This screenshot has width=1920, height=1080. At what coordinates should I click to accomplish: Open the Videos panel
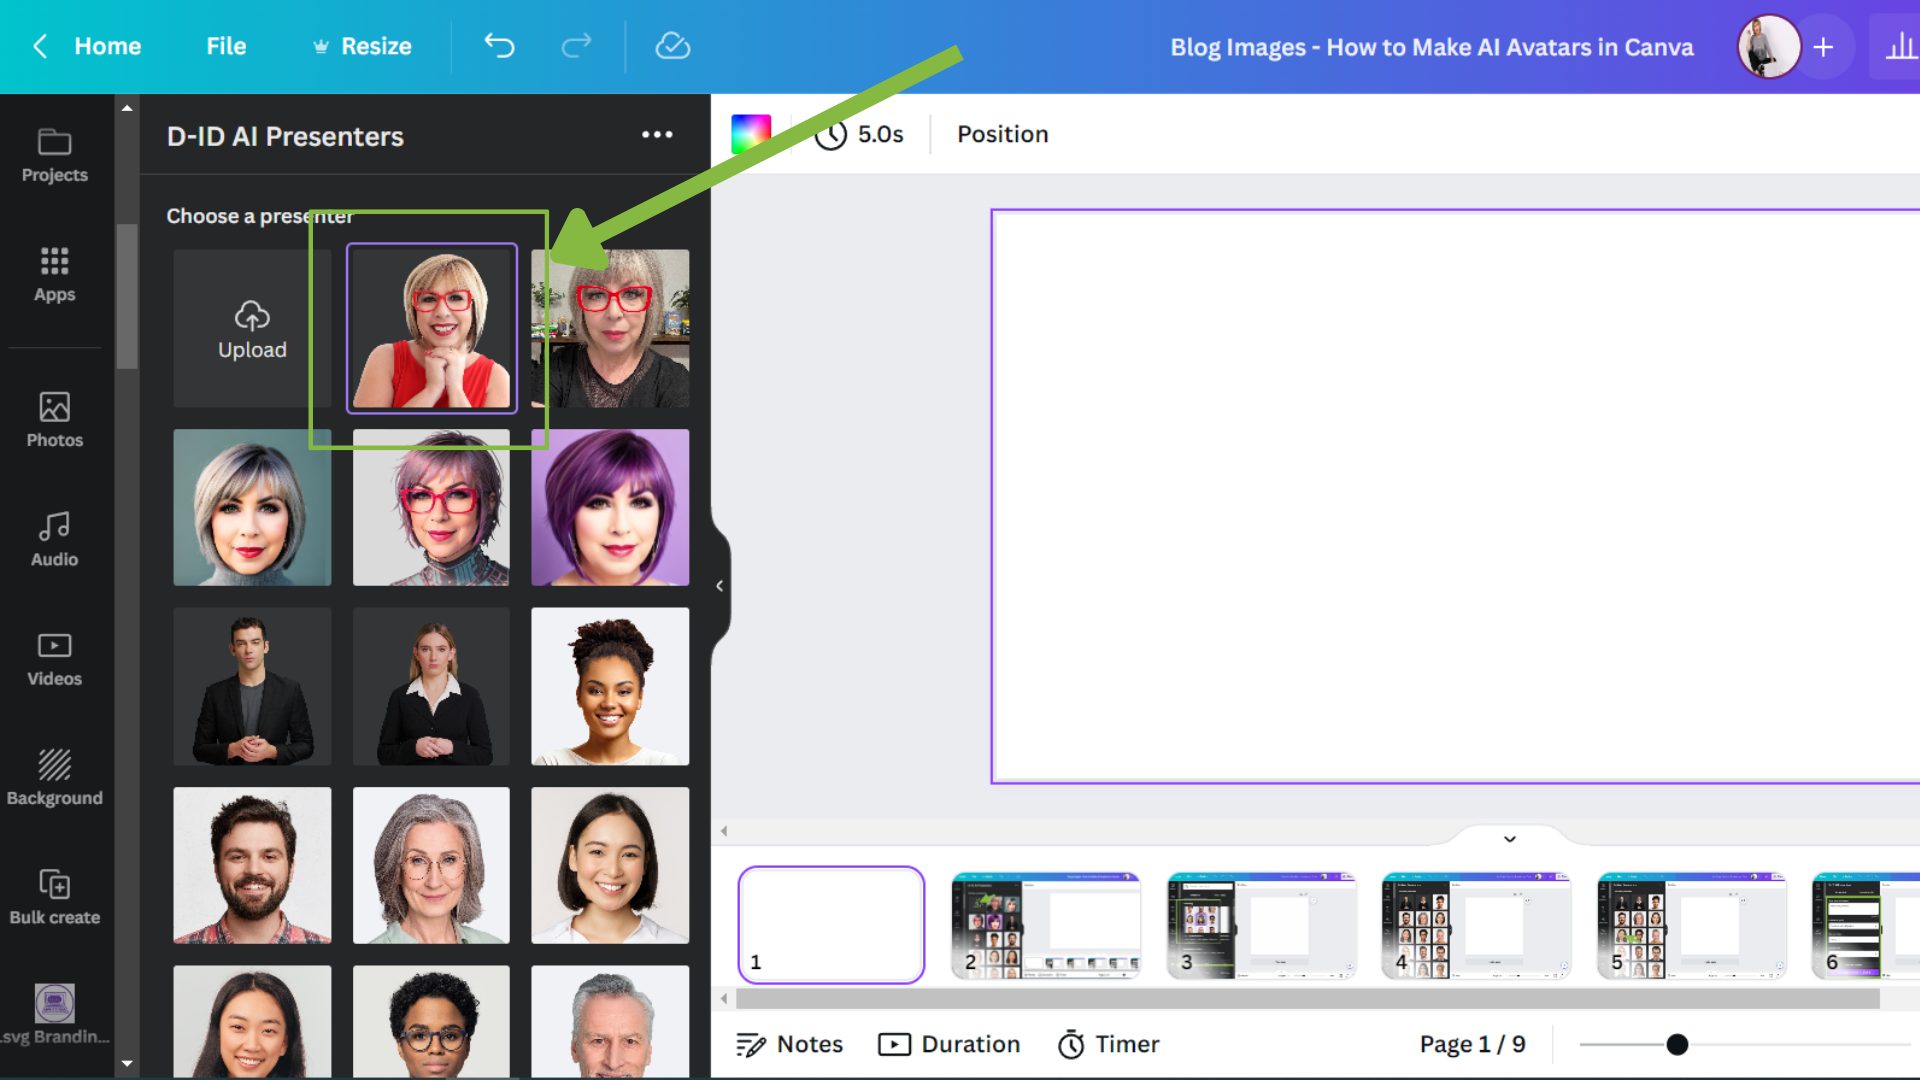(x=54, y=658)
